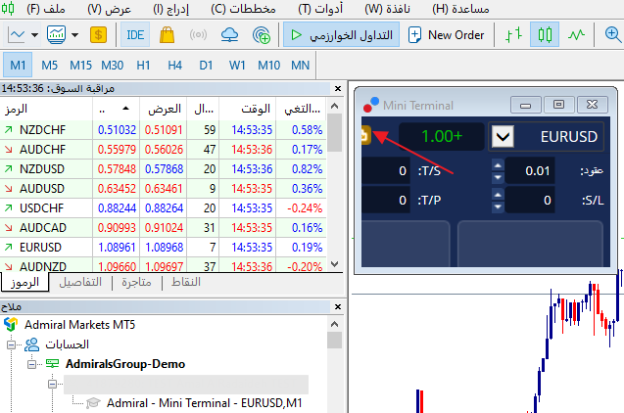The image size is (624, 413).
Task: Select Admiral - Mini Terminal - EURUSD,M1 item
Action: 204,403
